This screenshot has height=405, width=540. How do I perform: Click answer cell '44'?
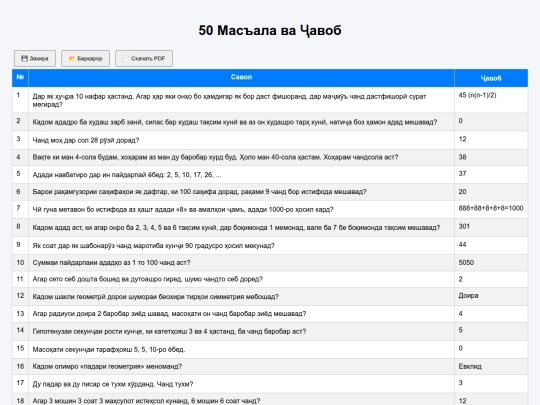pos(491,246)
